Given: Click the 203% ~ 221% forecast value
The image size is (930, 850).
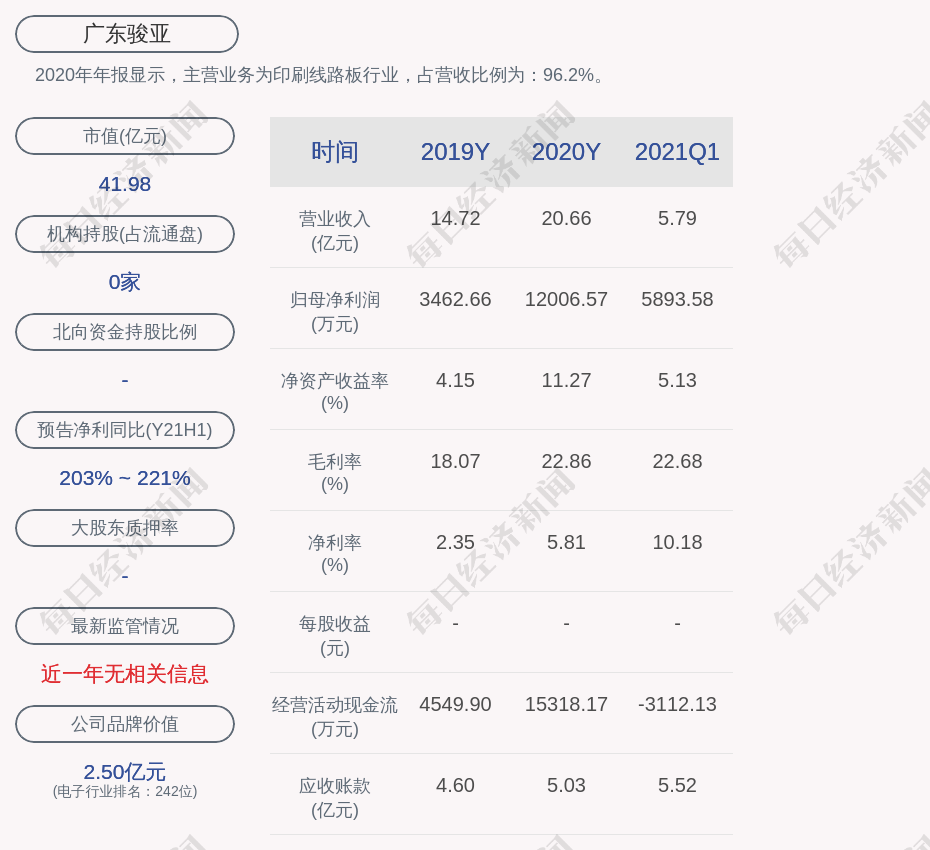Looking at the screenshot, I should click(125, 477).
